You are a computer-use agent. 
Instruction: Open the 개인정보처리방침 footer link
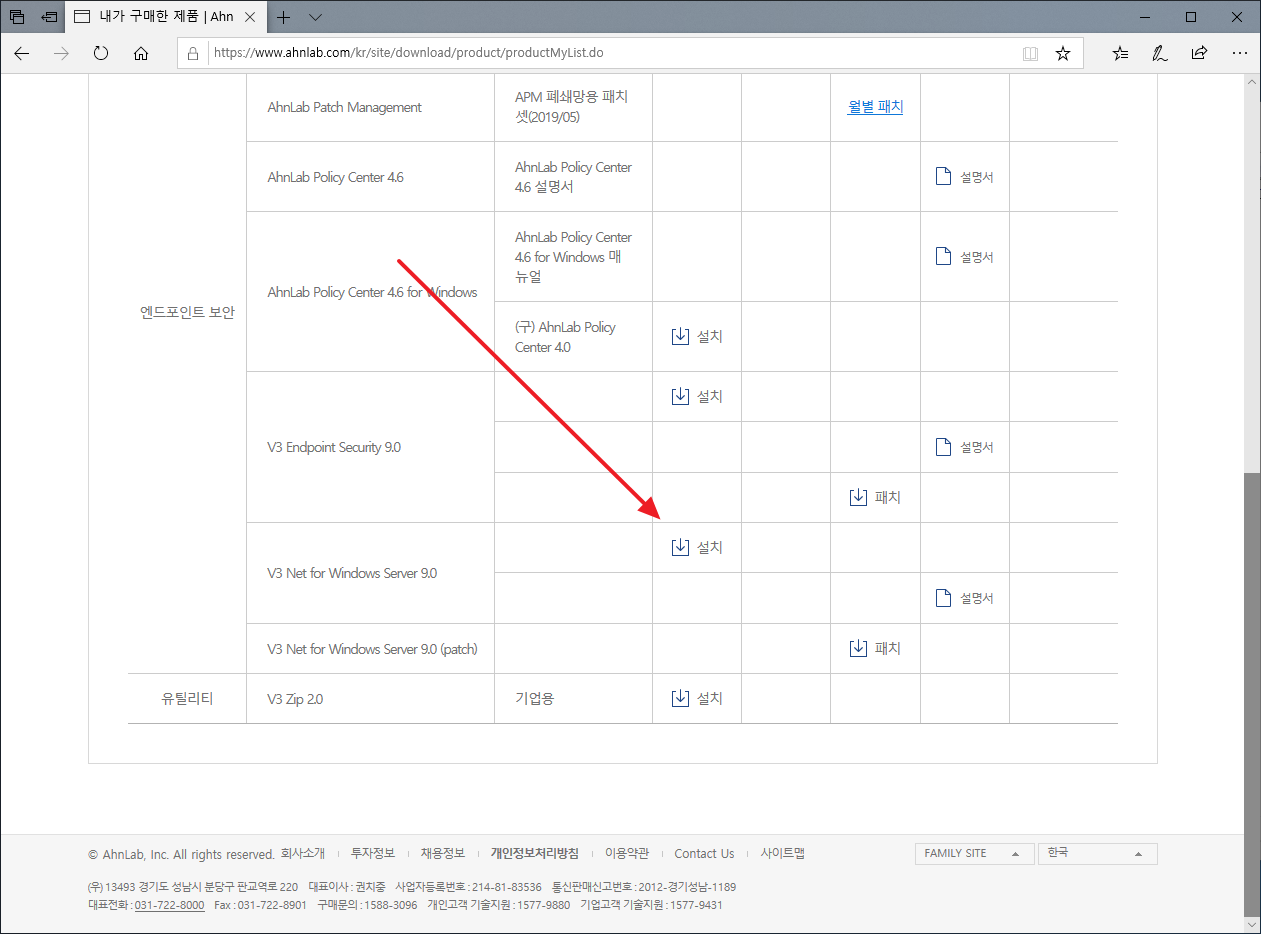tap(535, 854)
